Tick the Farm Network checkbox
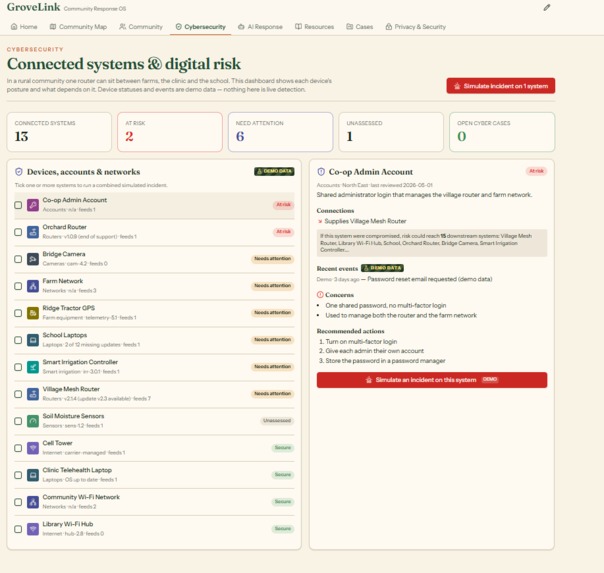This screenshot has height=573, width=604. coord(18,286)
